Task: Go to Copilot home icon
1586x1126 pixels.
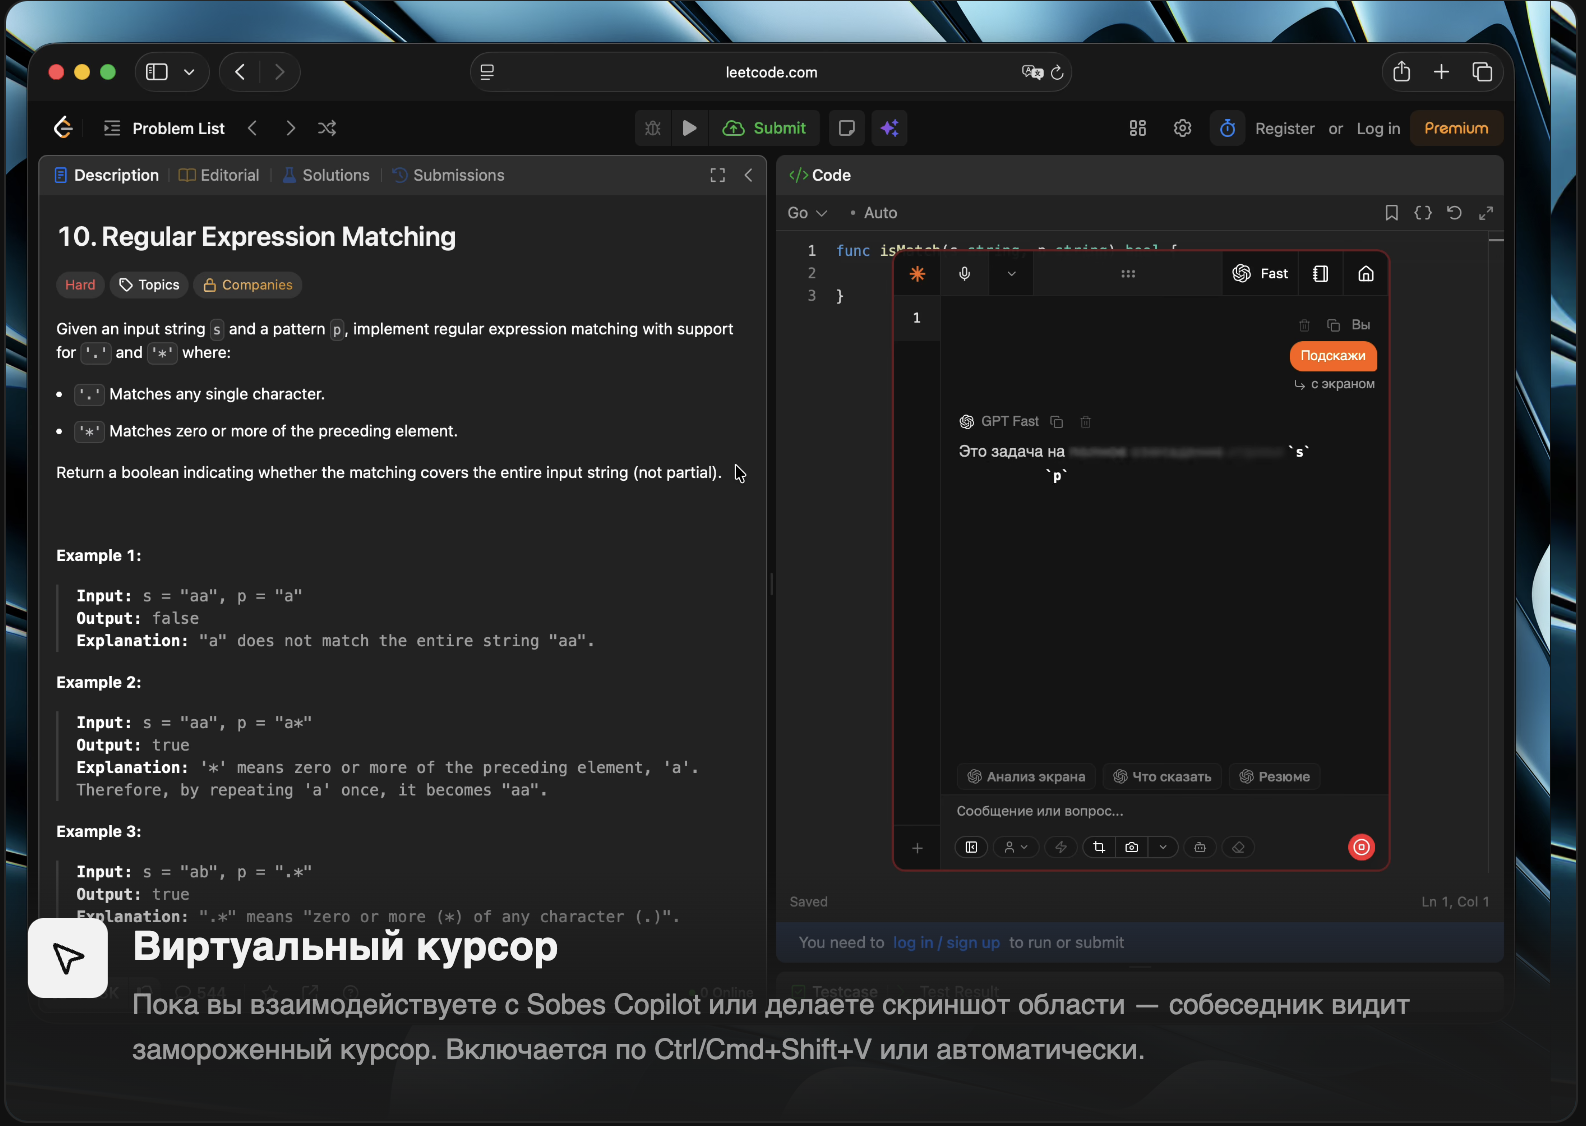Action: click(x=1366, y=274)
